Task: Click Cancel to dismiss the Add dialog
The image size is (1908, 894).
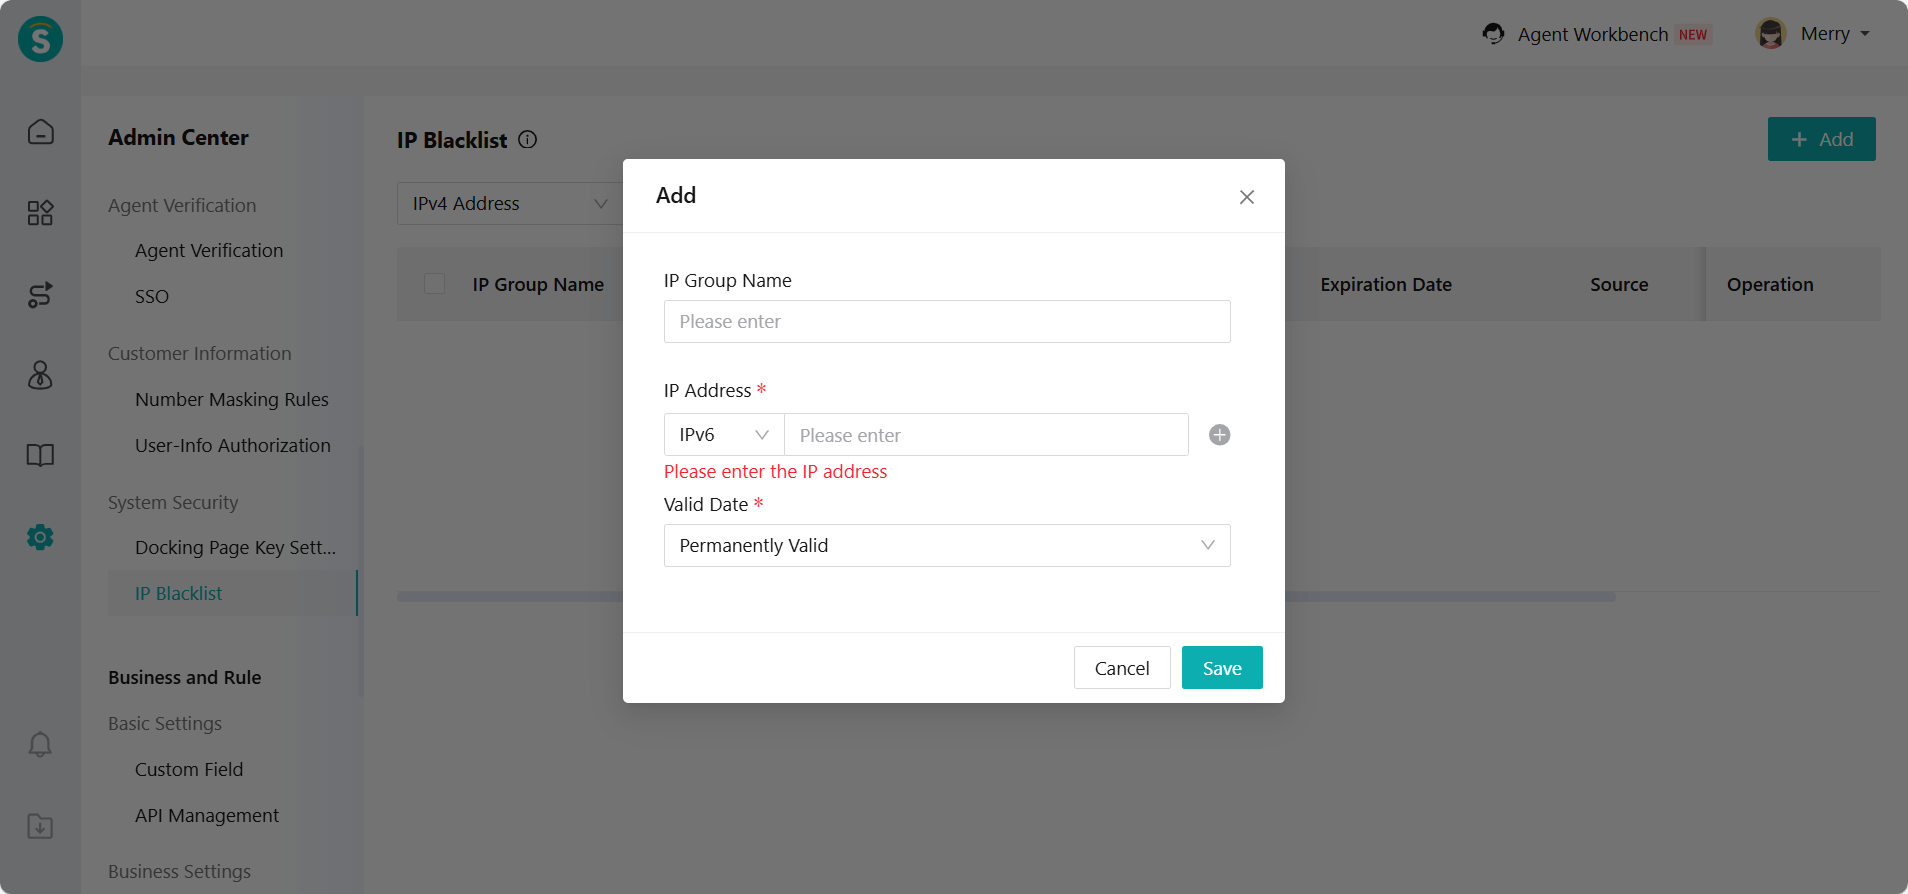Action: [x=1121, y=668]
